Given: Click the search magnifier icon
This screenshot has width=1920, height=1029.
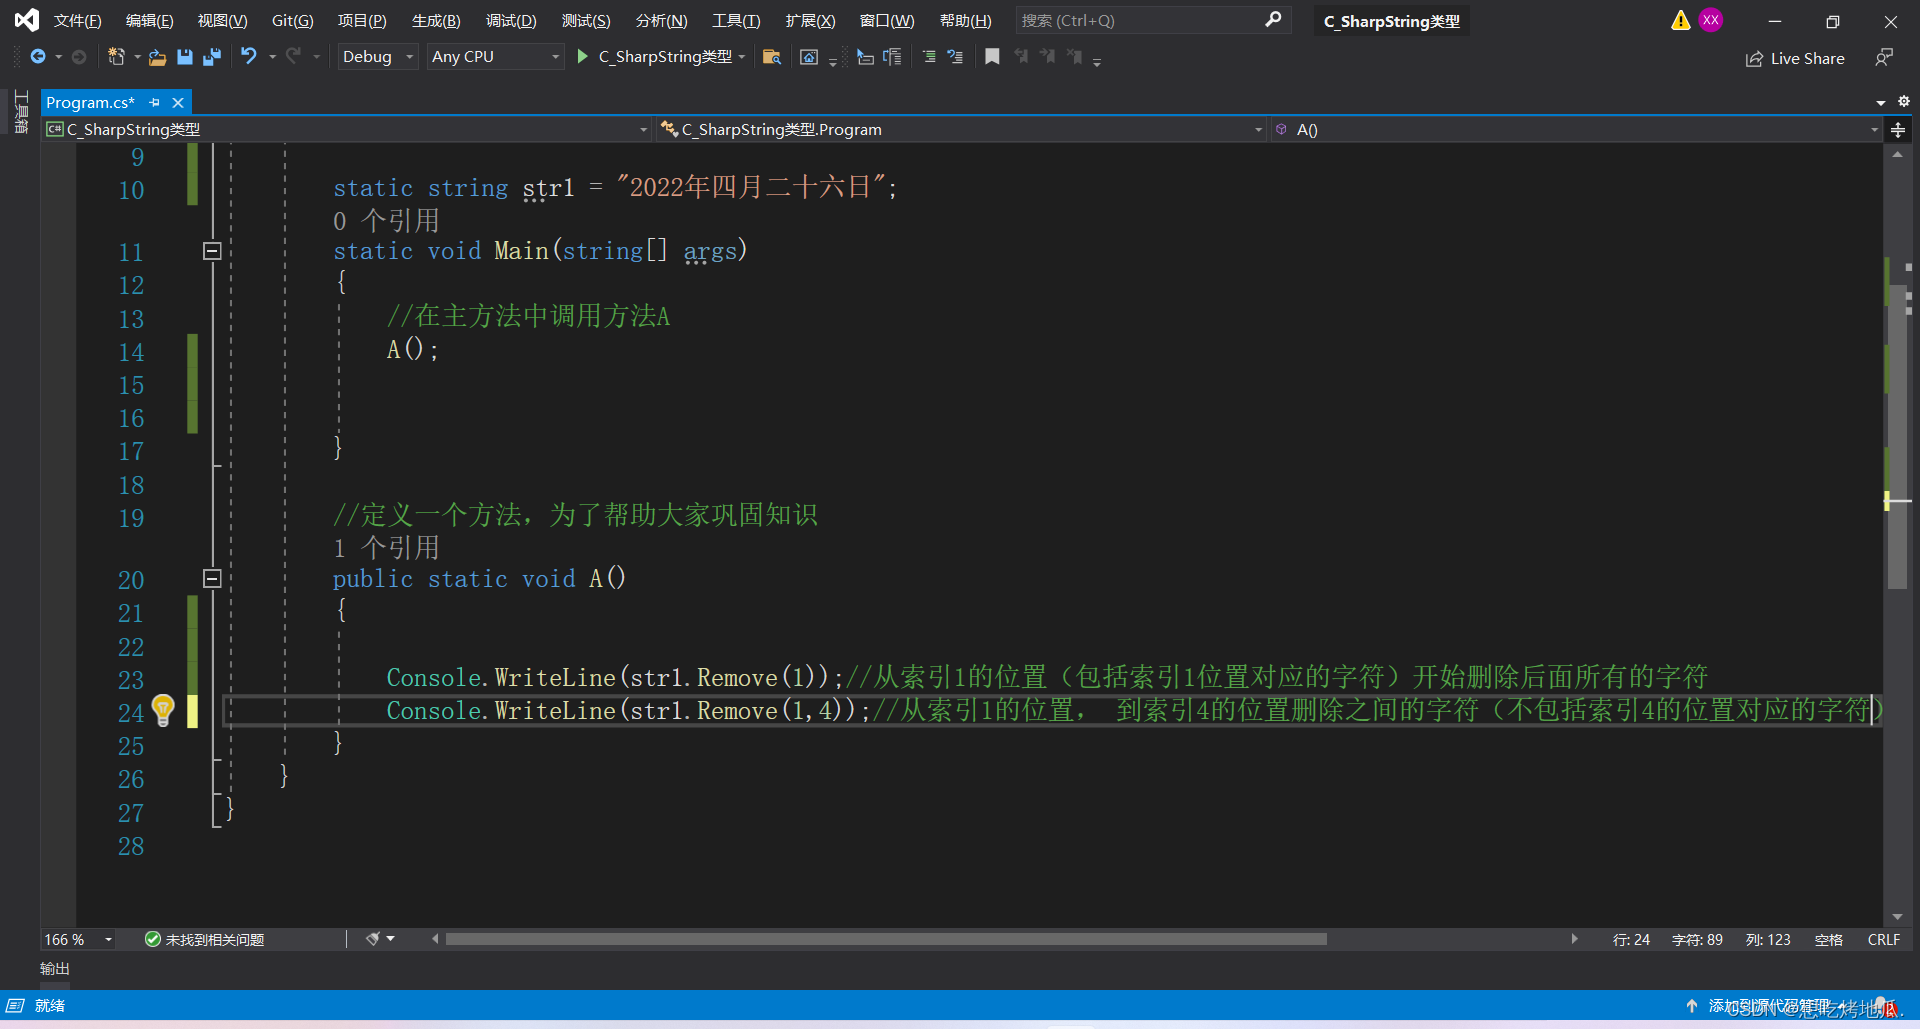Looking at the screenshot, I should tap(1273, 20).
